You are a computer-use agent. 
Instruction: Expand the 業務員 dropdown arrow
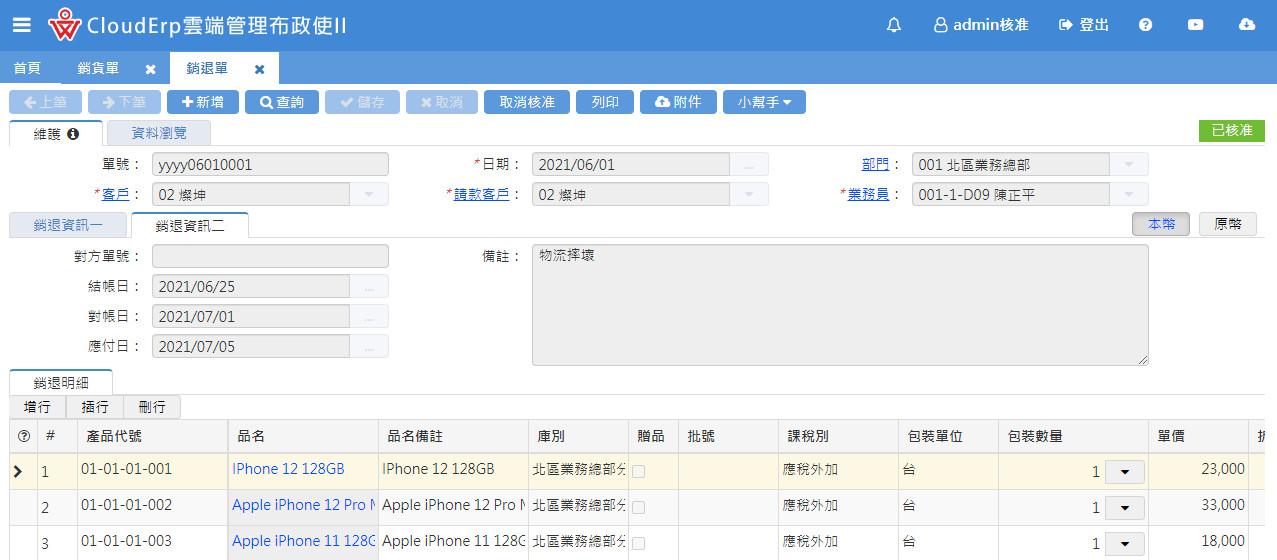point(1129,194)
